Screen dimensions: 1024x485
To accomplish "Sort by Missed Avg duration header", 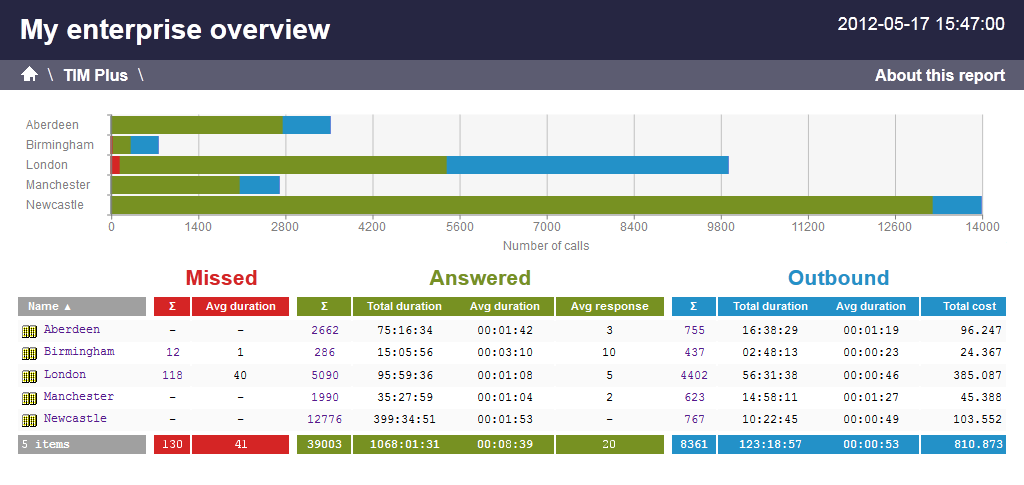I will coord(240,306).
